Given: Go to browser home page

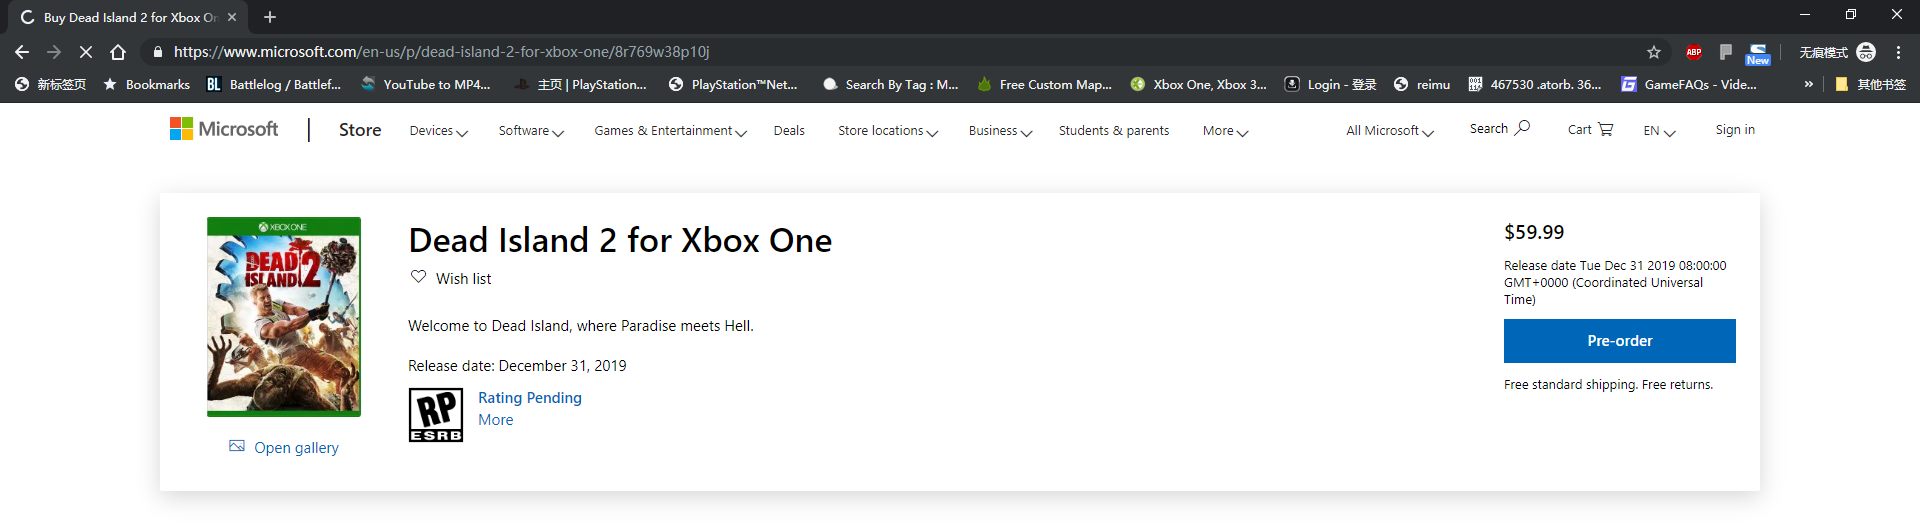Looking at the screenshot, I should pyautogui.click(x=118, y=52).
